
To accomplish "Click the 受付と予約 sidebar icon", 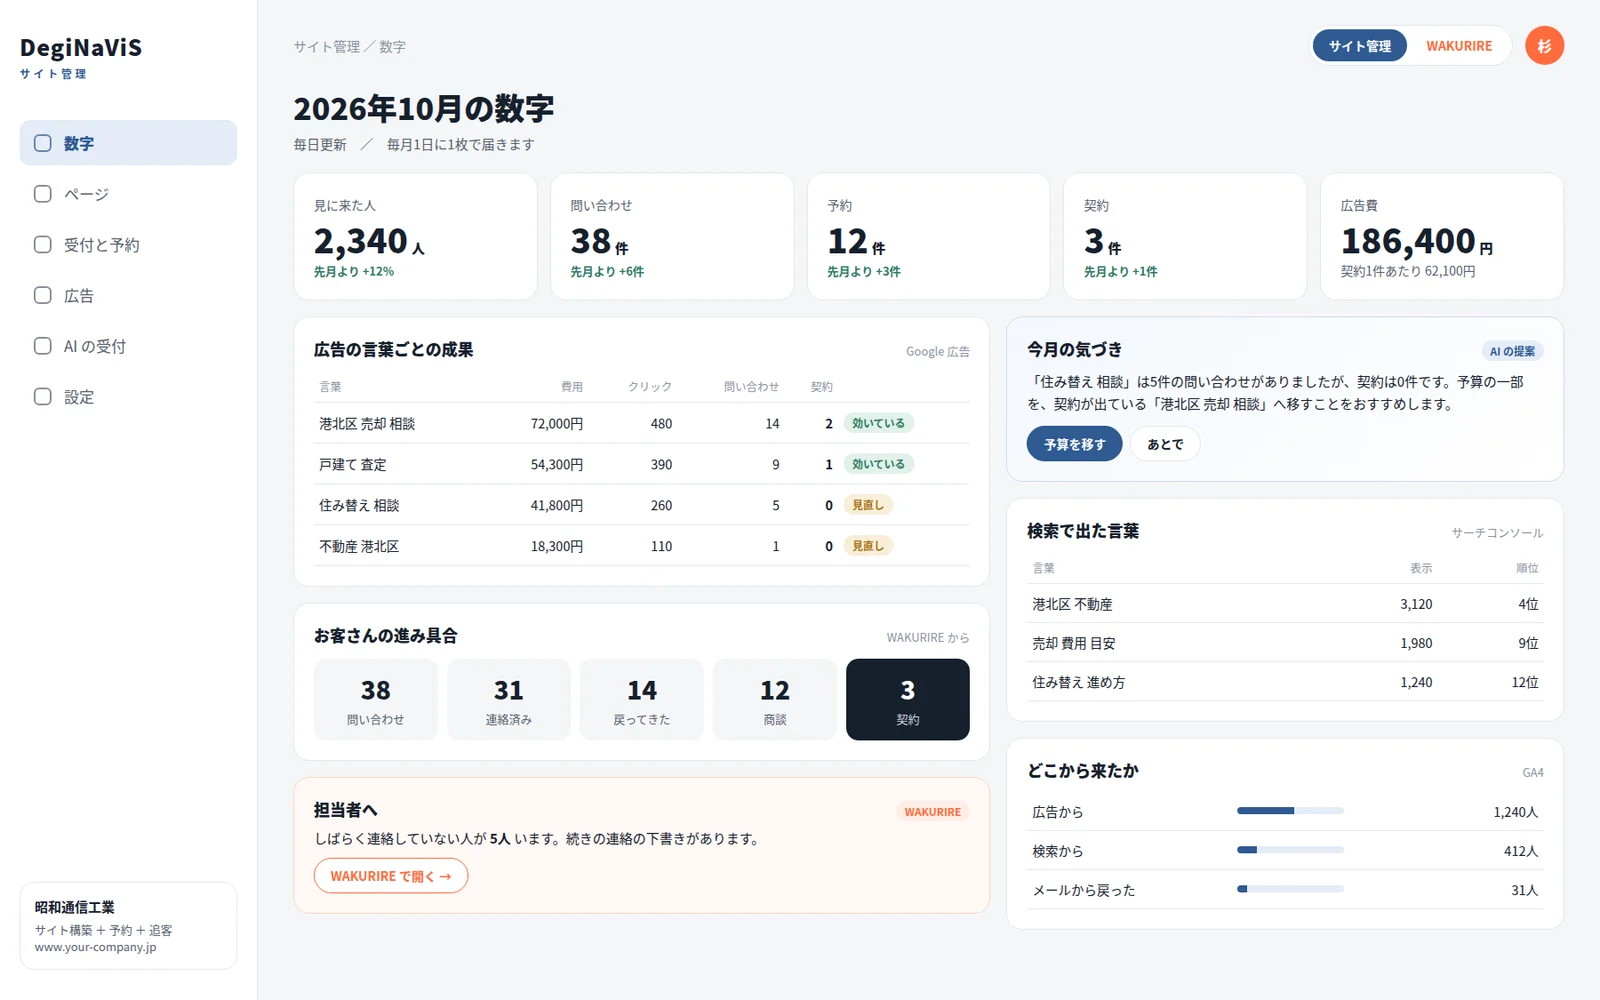I will (43, 245).
